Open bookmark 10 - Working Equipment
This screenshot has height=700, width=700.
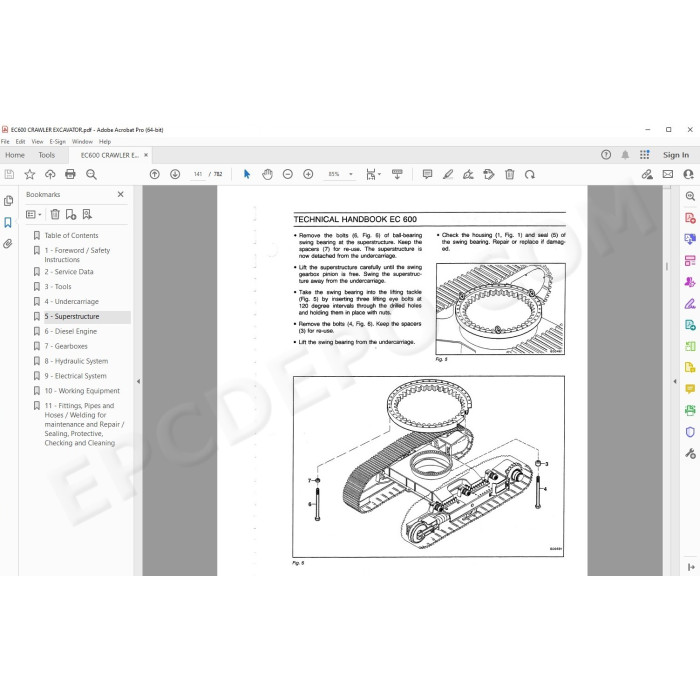82,391
